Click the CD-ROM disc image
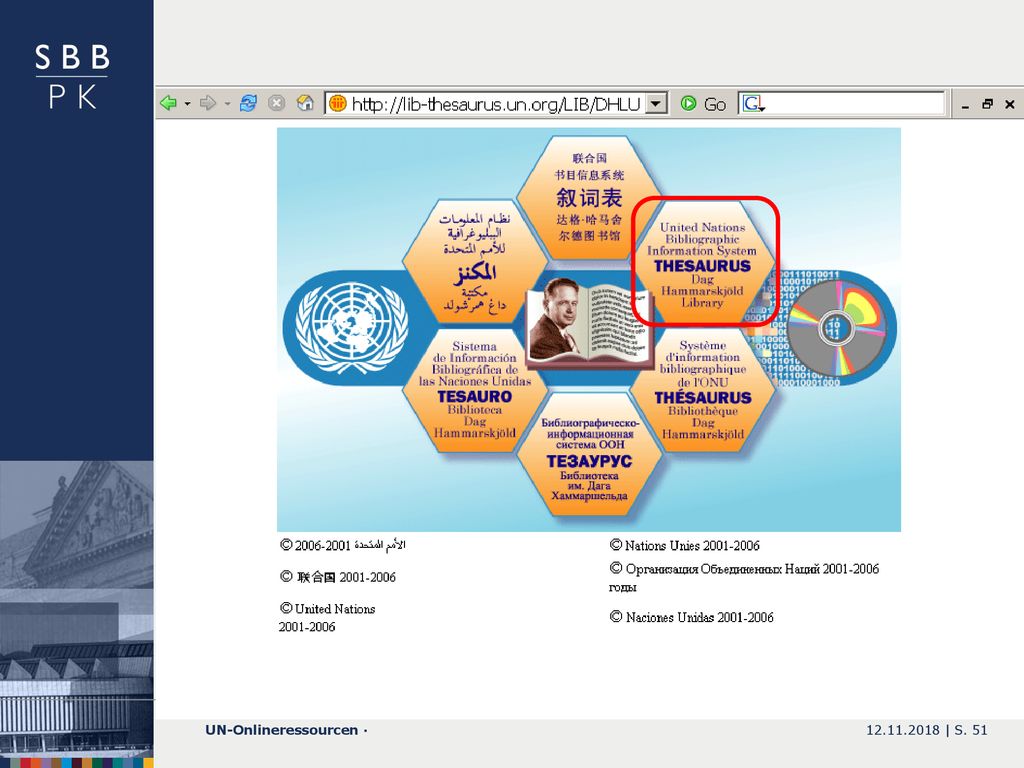The height and width of the screenshot is (768, 1024). click(x=837, y=328)
